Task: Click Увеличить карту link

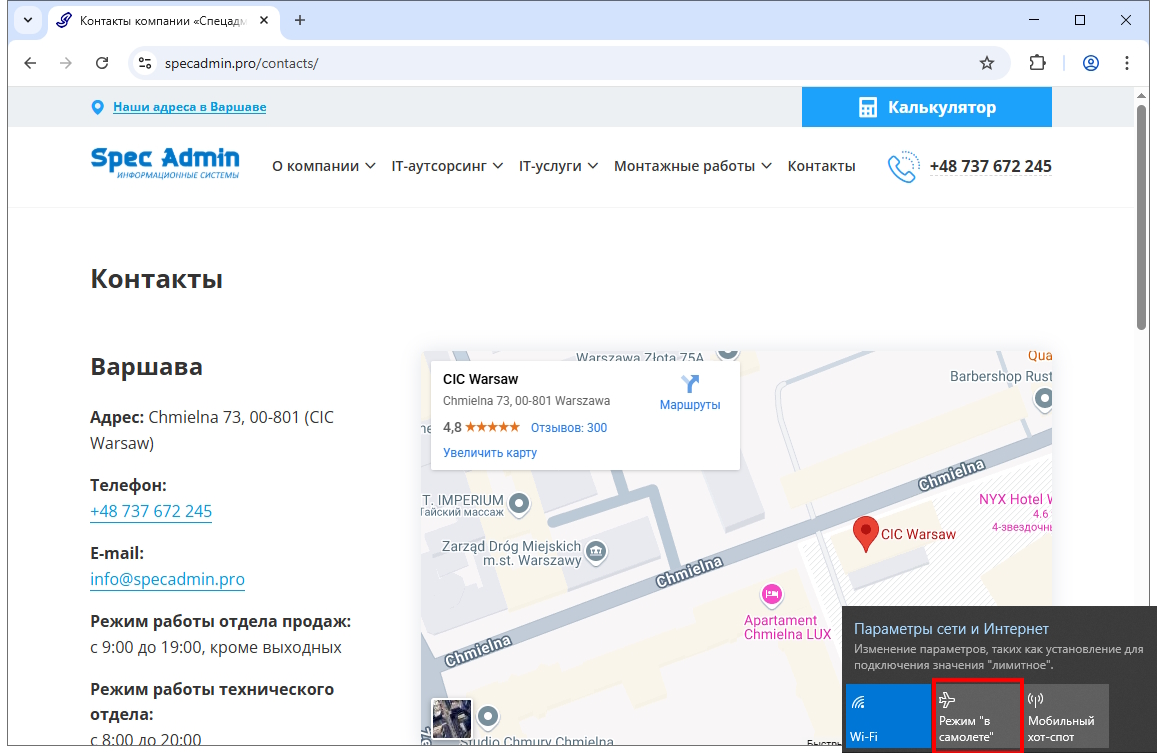Action: click(x=490, y=453)
